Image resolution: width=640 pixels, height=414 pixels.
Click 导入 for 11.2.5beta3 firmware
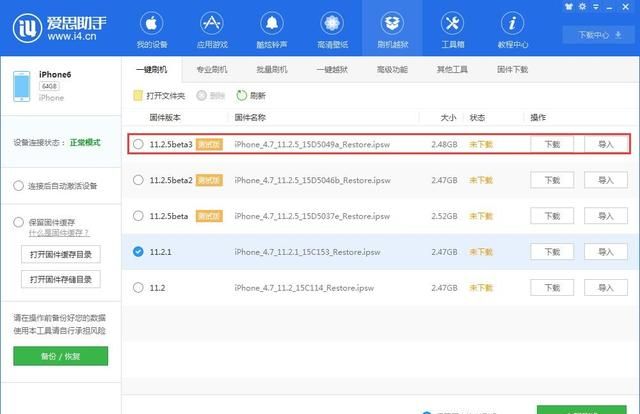(x=606, y=144)
